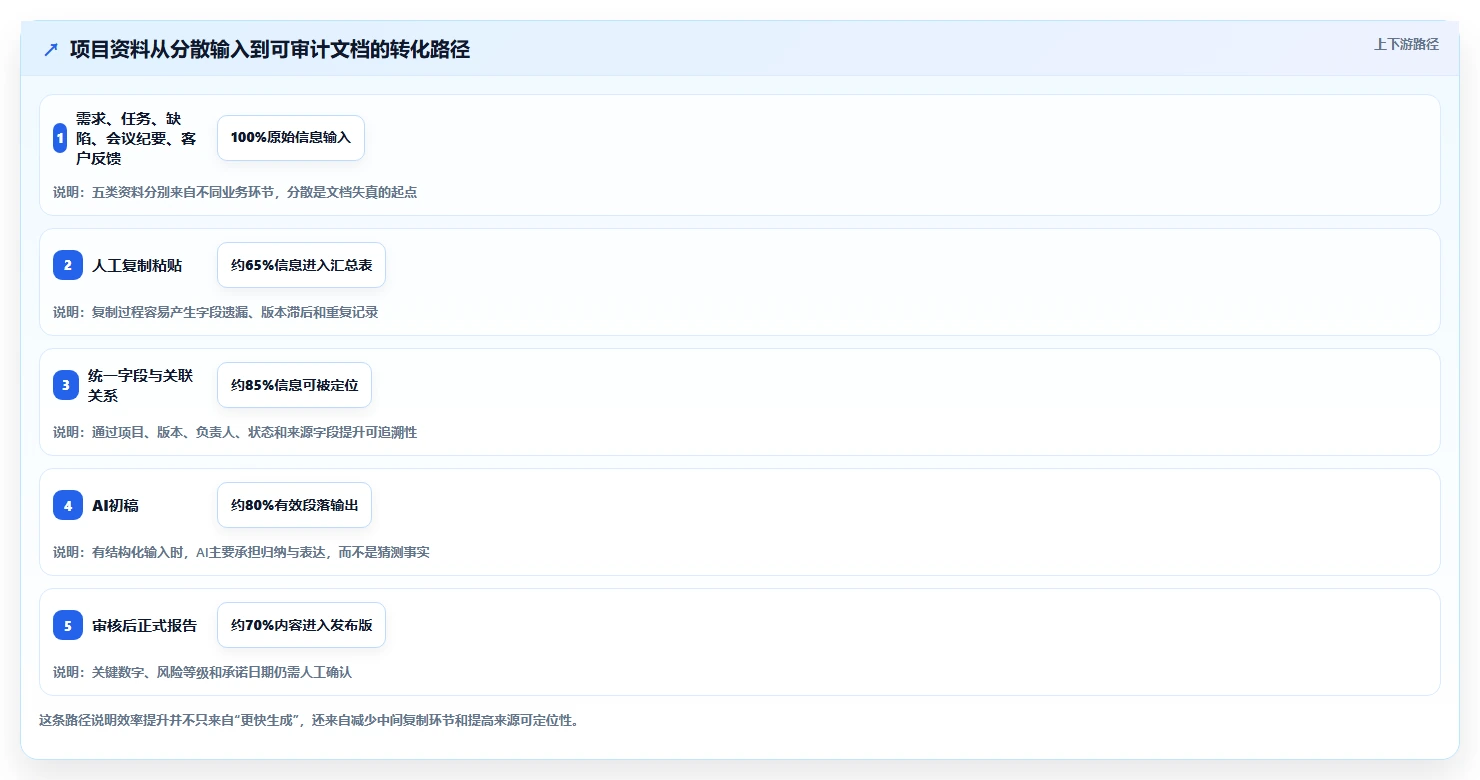This screenshot has height=780, width=1480.
Task: Click the 约70%内容进入发布版 chip
Action: (x=301, y=625)
